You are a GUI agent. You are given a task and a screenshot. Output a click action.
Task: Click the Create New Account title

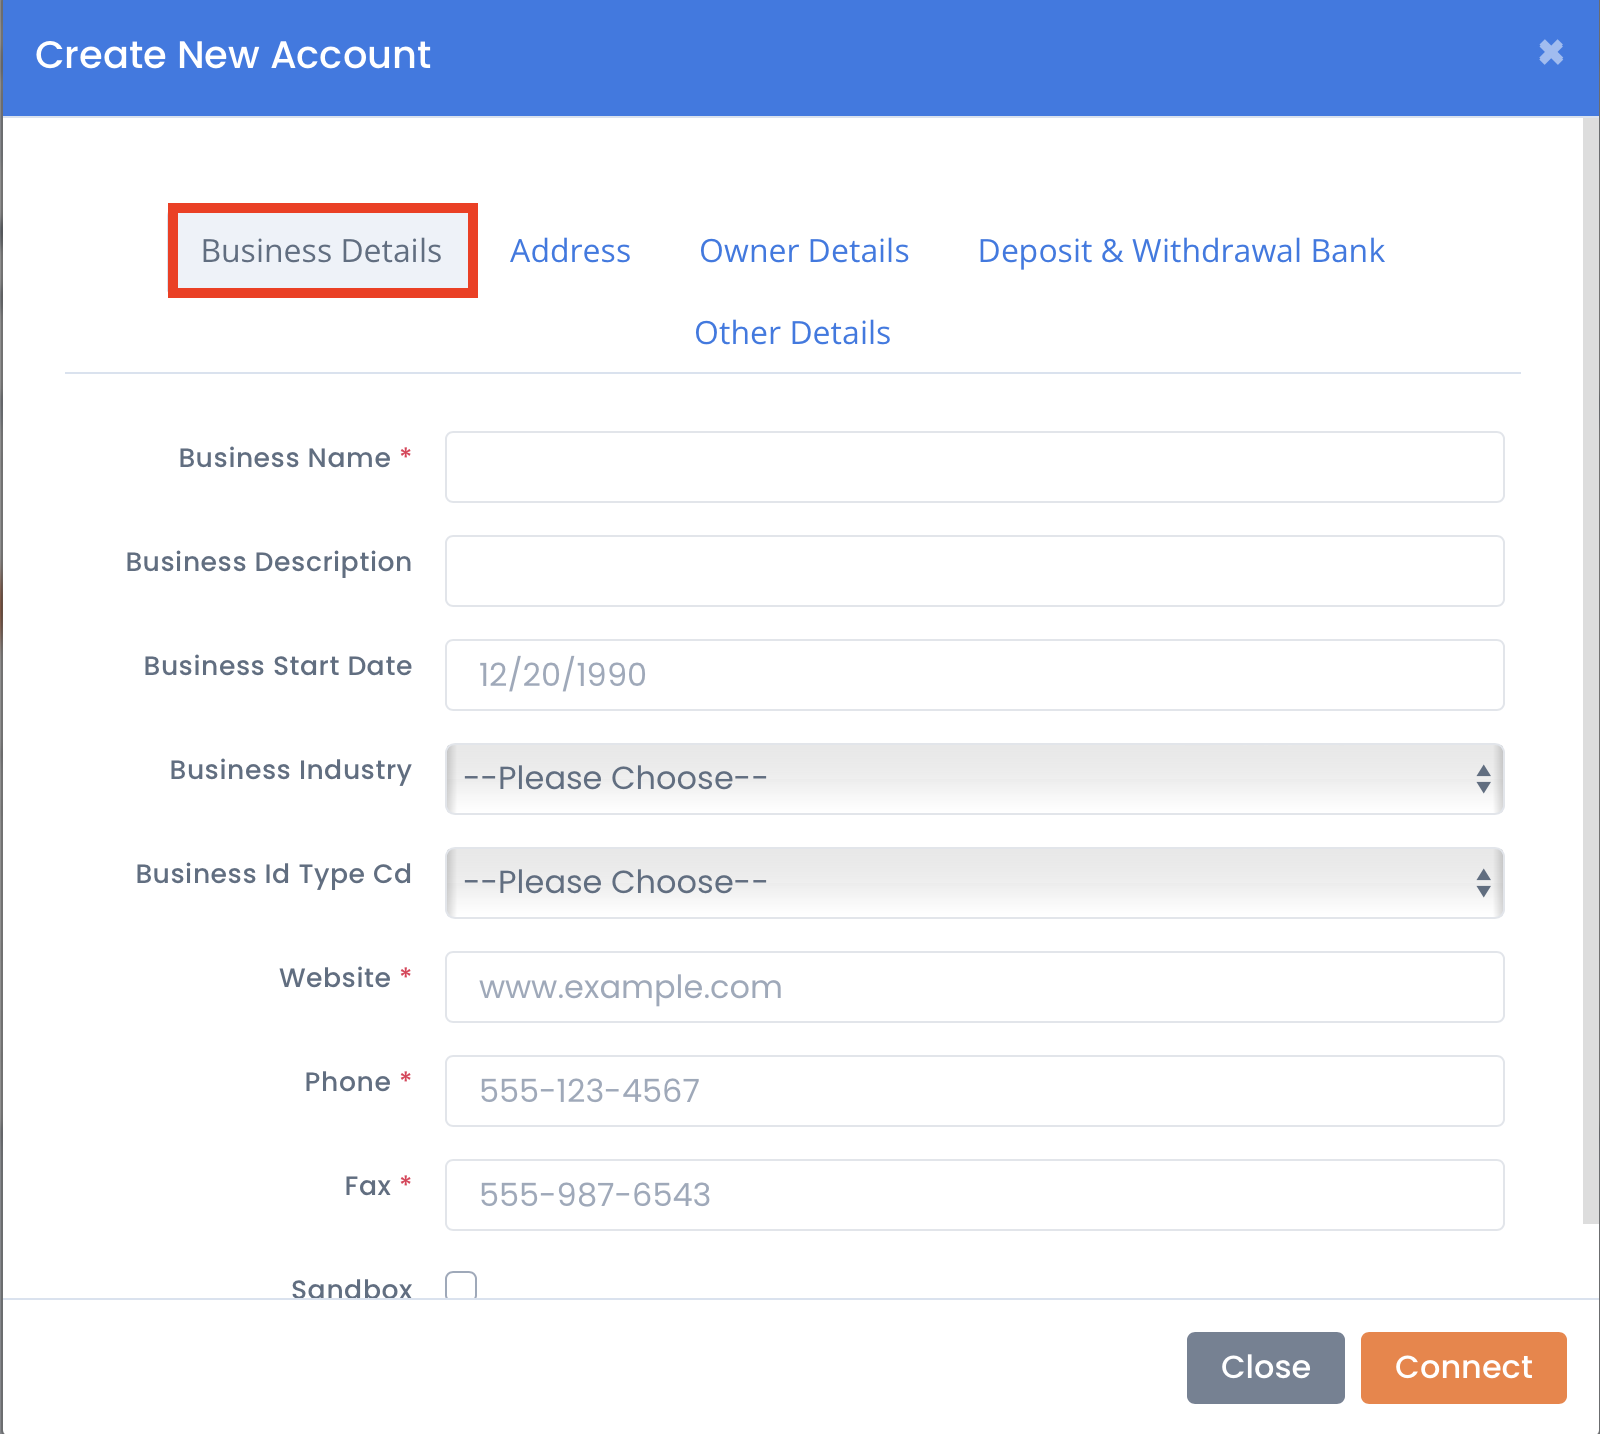click(233, 55)
